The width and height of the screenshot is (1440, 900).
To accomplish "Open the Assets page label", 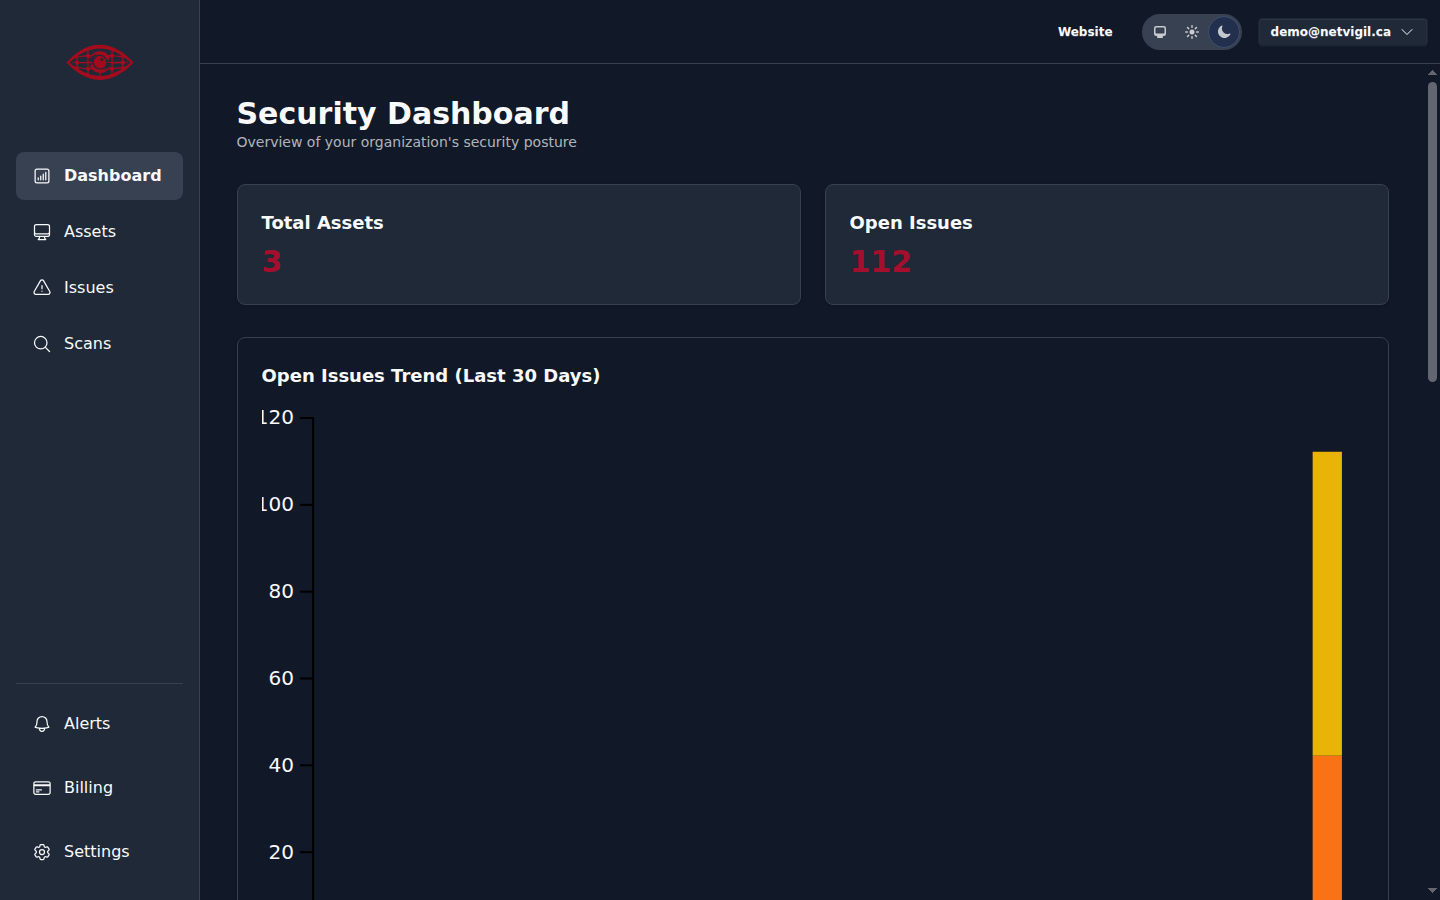I will (x=90, y=232).
